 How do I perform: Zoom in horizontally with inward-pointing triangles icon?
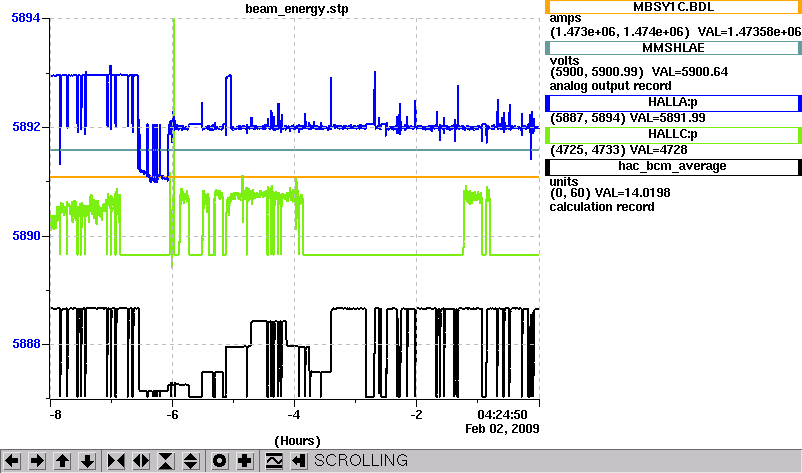coord(116,461)
